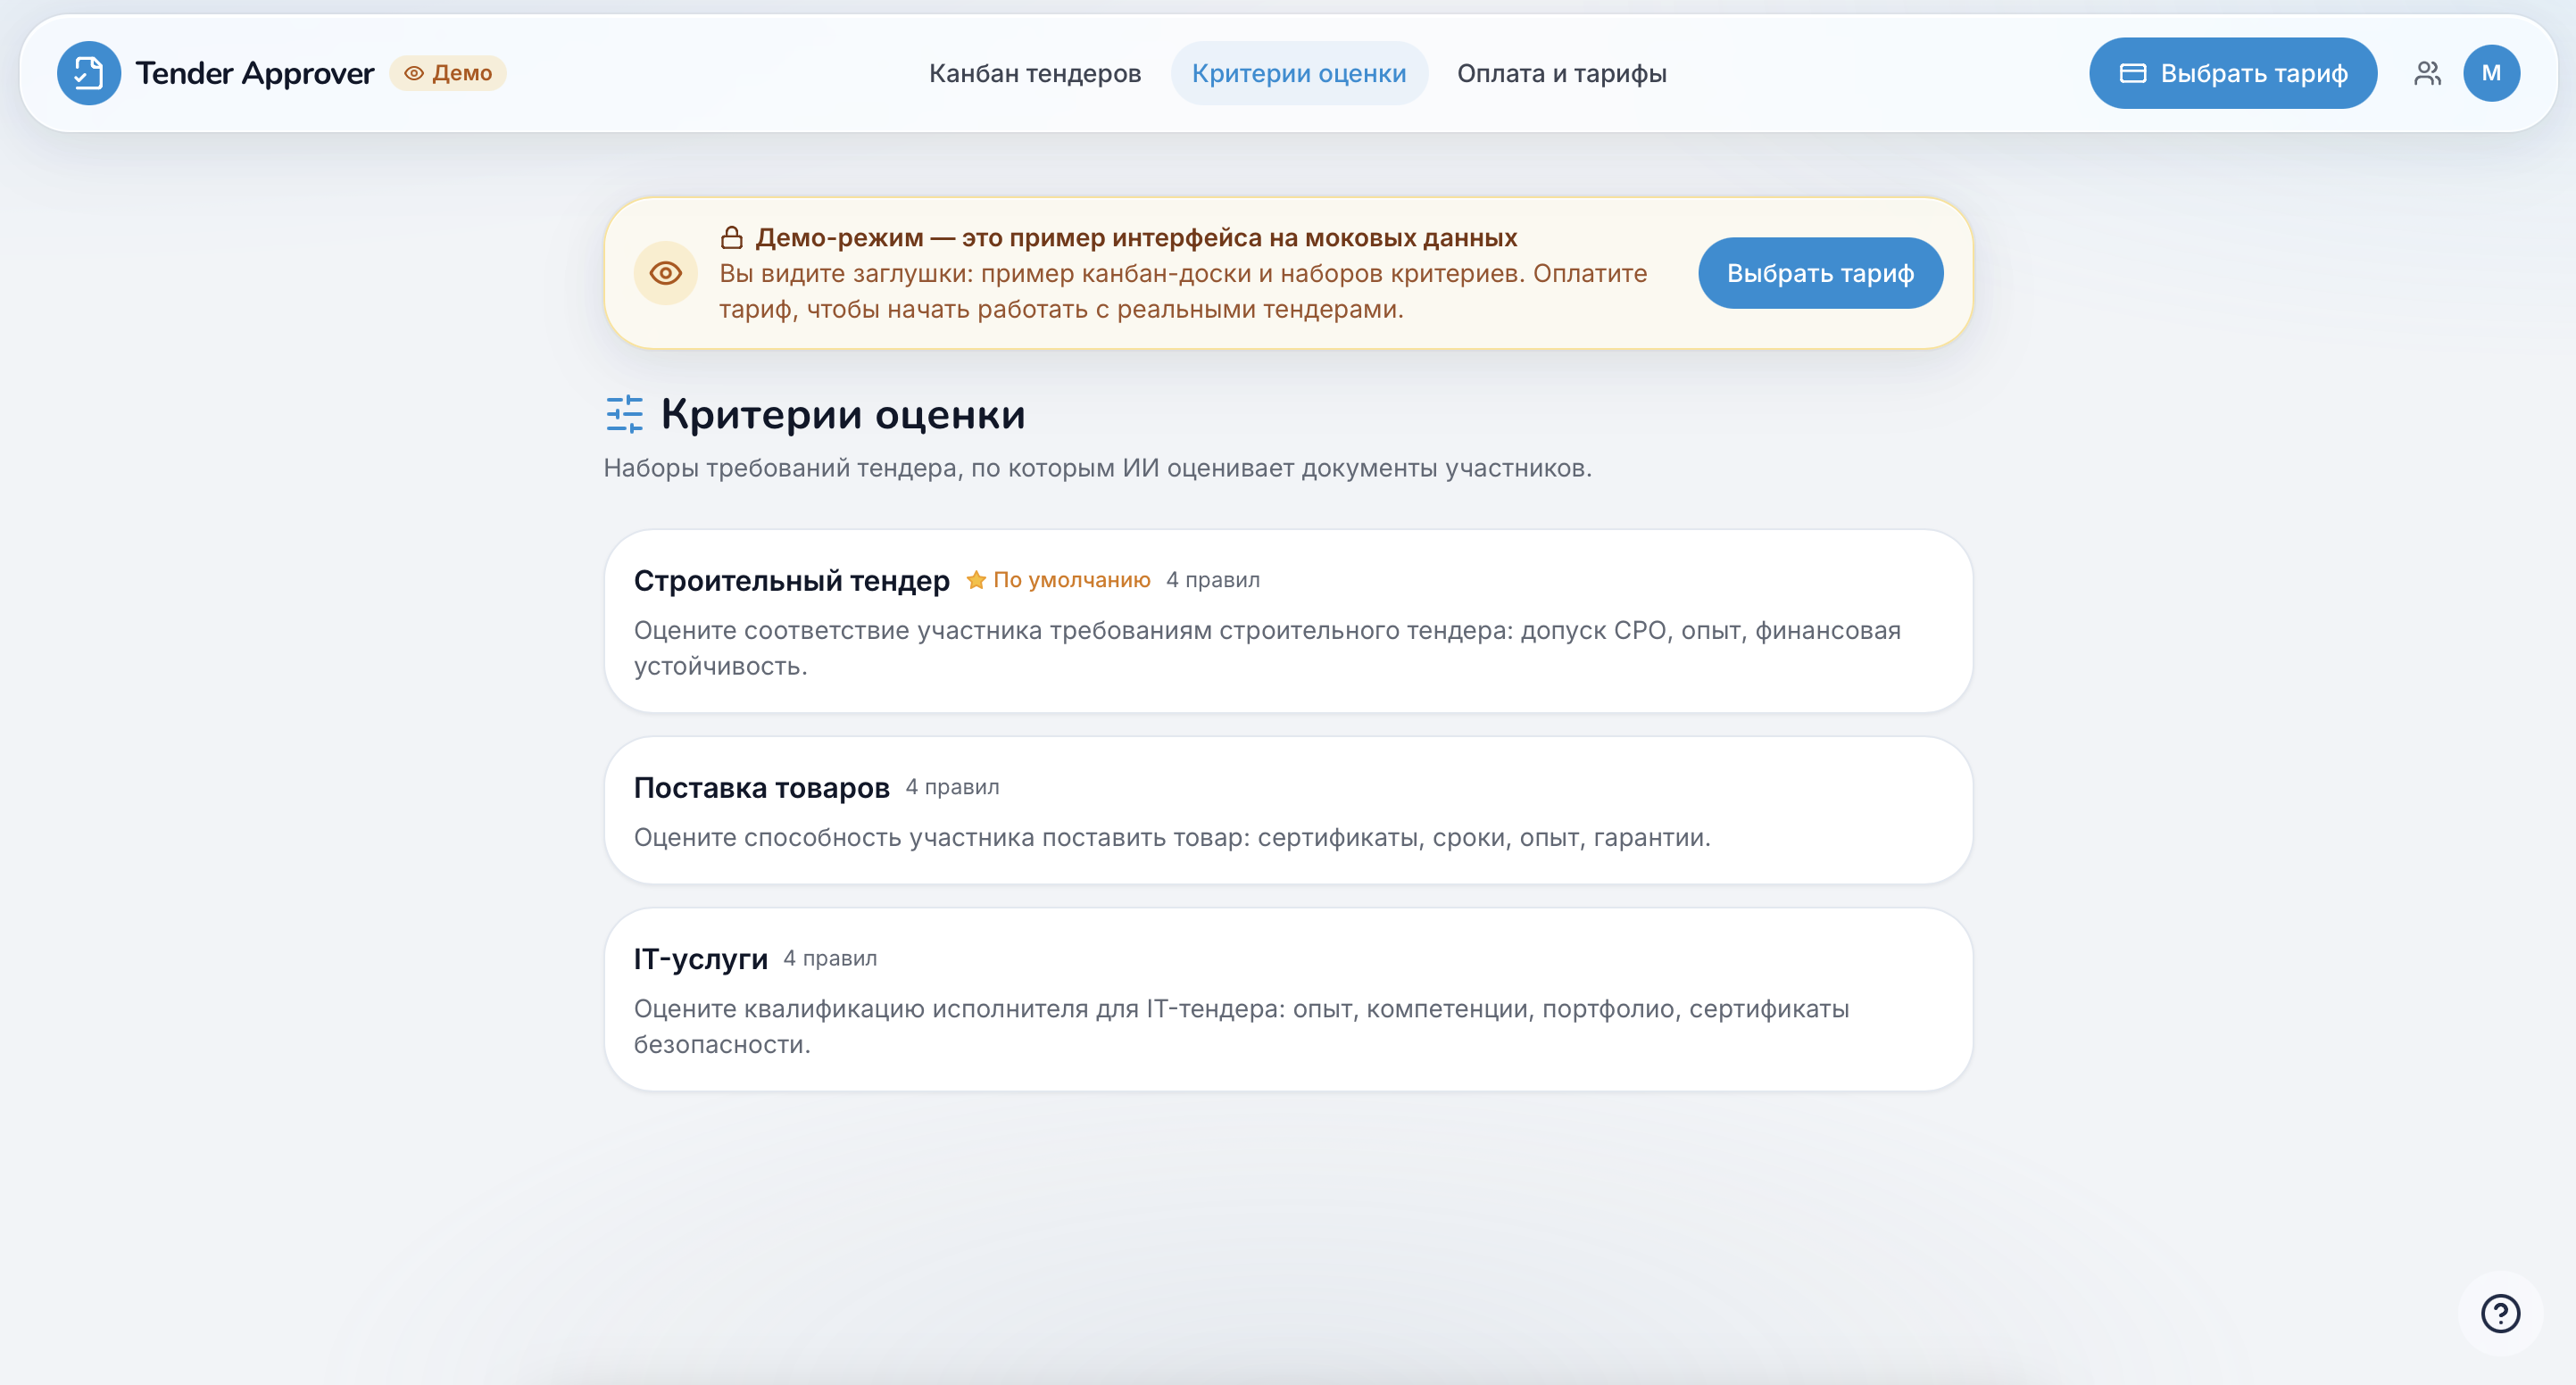Click the Tender Approver logo icon
Screen dimensions: 2576x1385
89,73
